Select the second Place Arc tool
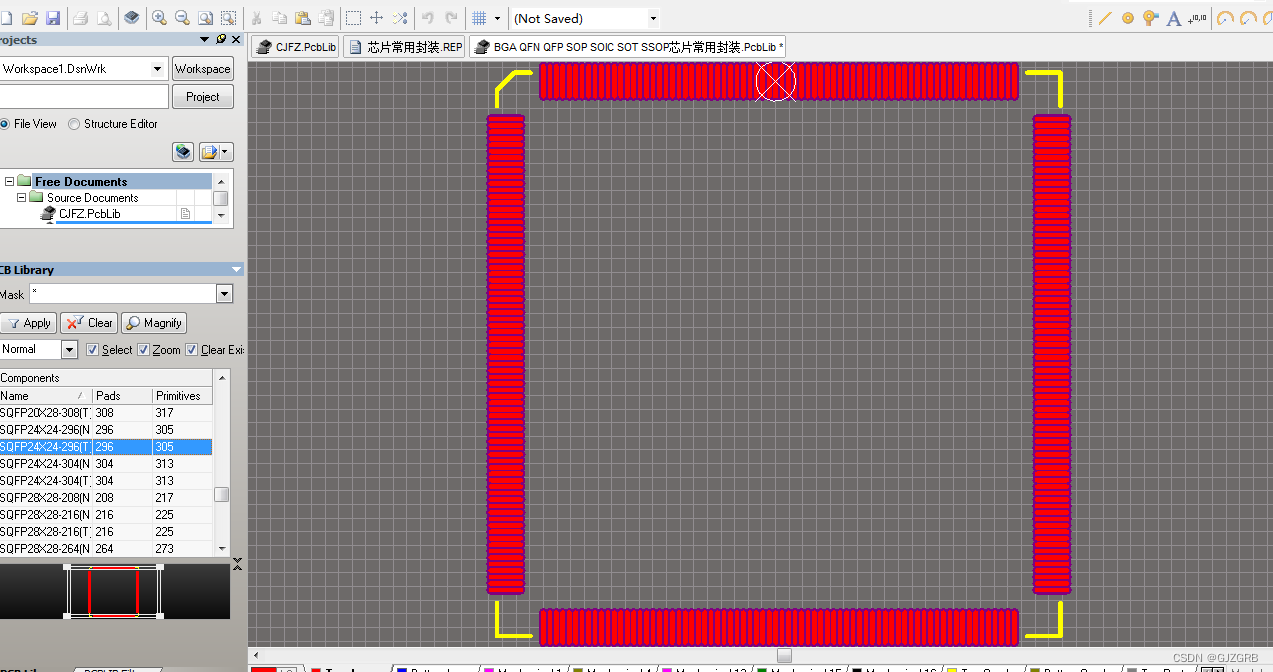1273x672 pixels. point(1248,18)
